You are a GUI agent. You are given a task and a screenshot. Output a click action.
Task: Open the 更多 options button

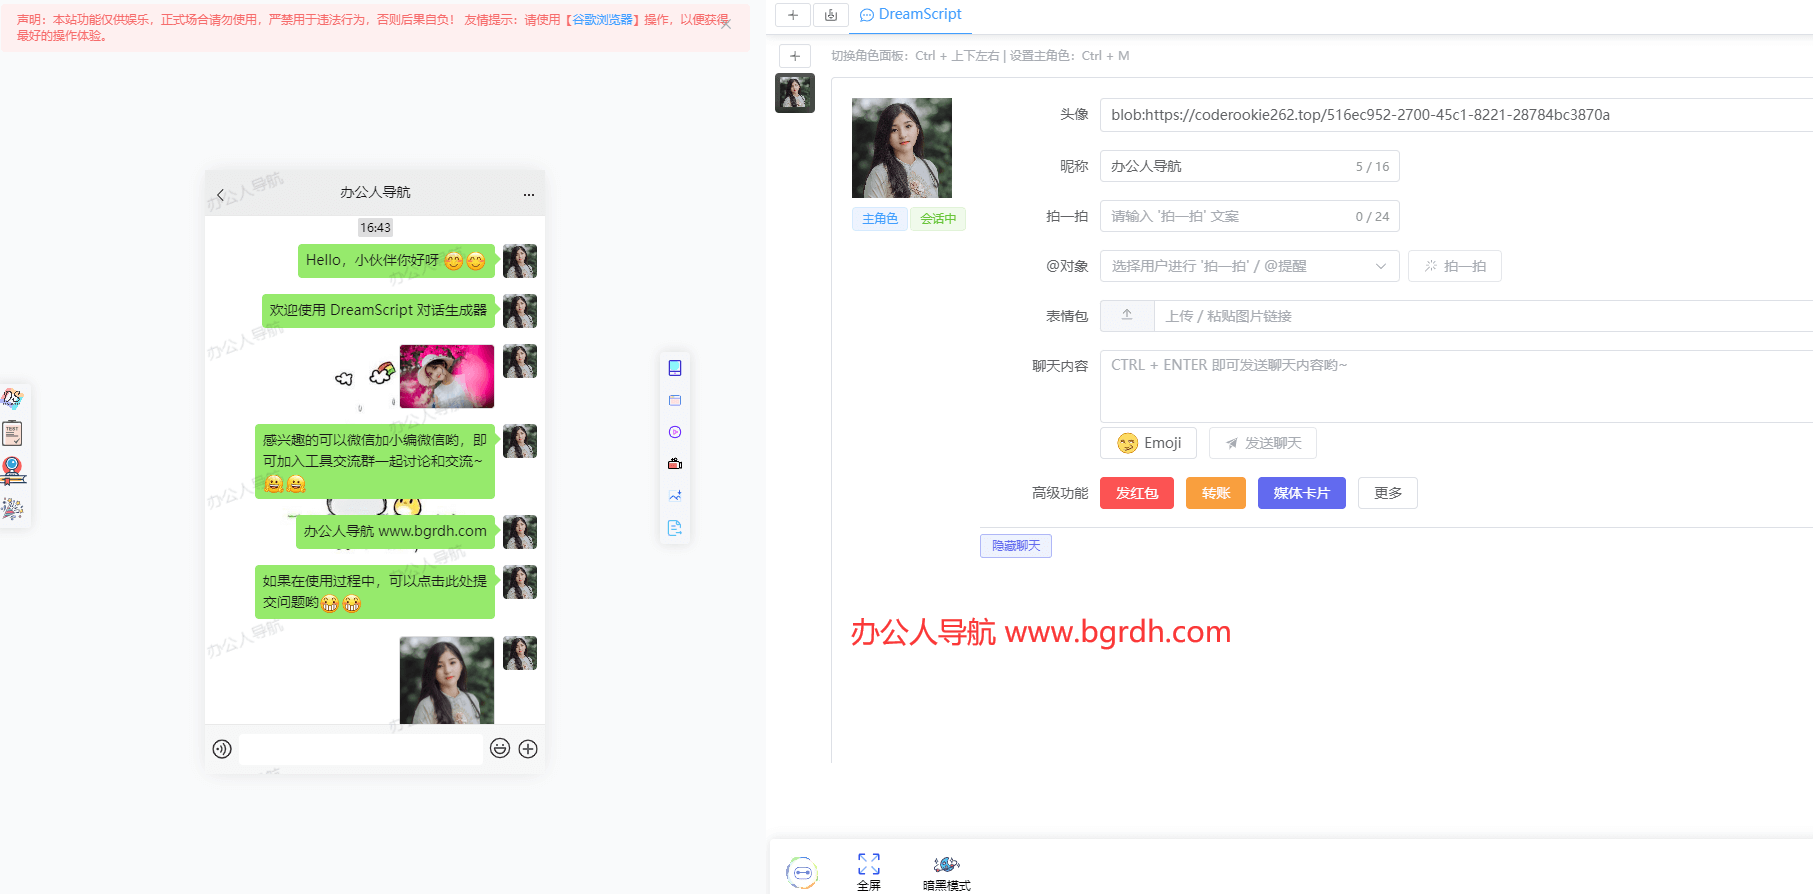[x=1388, y=493]
